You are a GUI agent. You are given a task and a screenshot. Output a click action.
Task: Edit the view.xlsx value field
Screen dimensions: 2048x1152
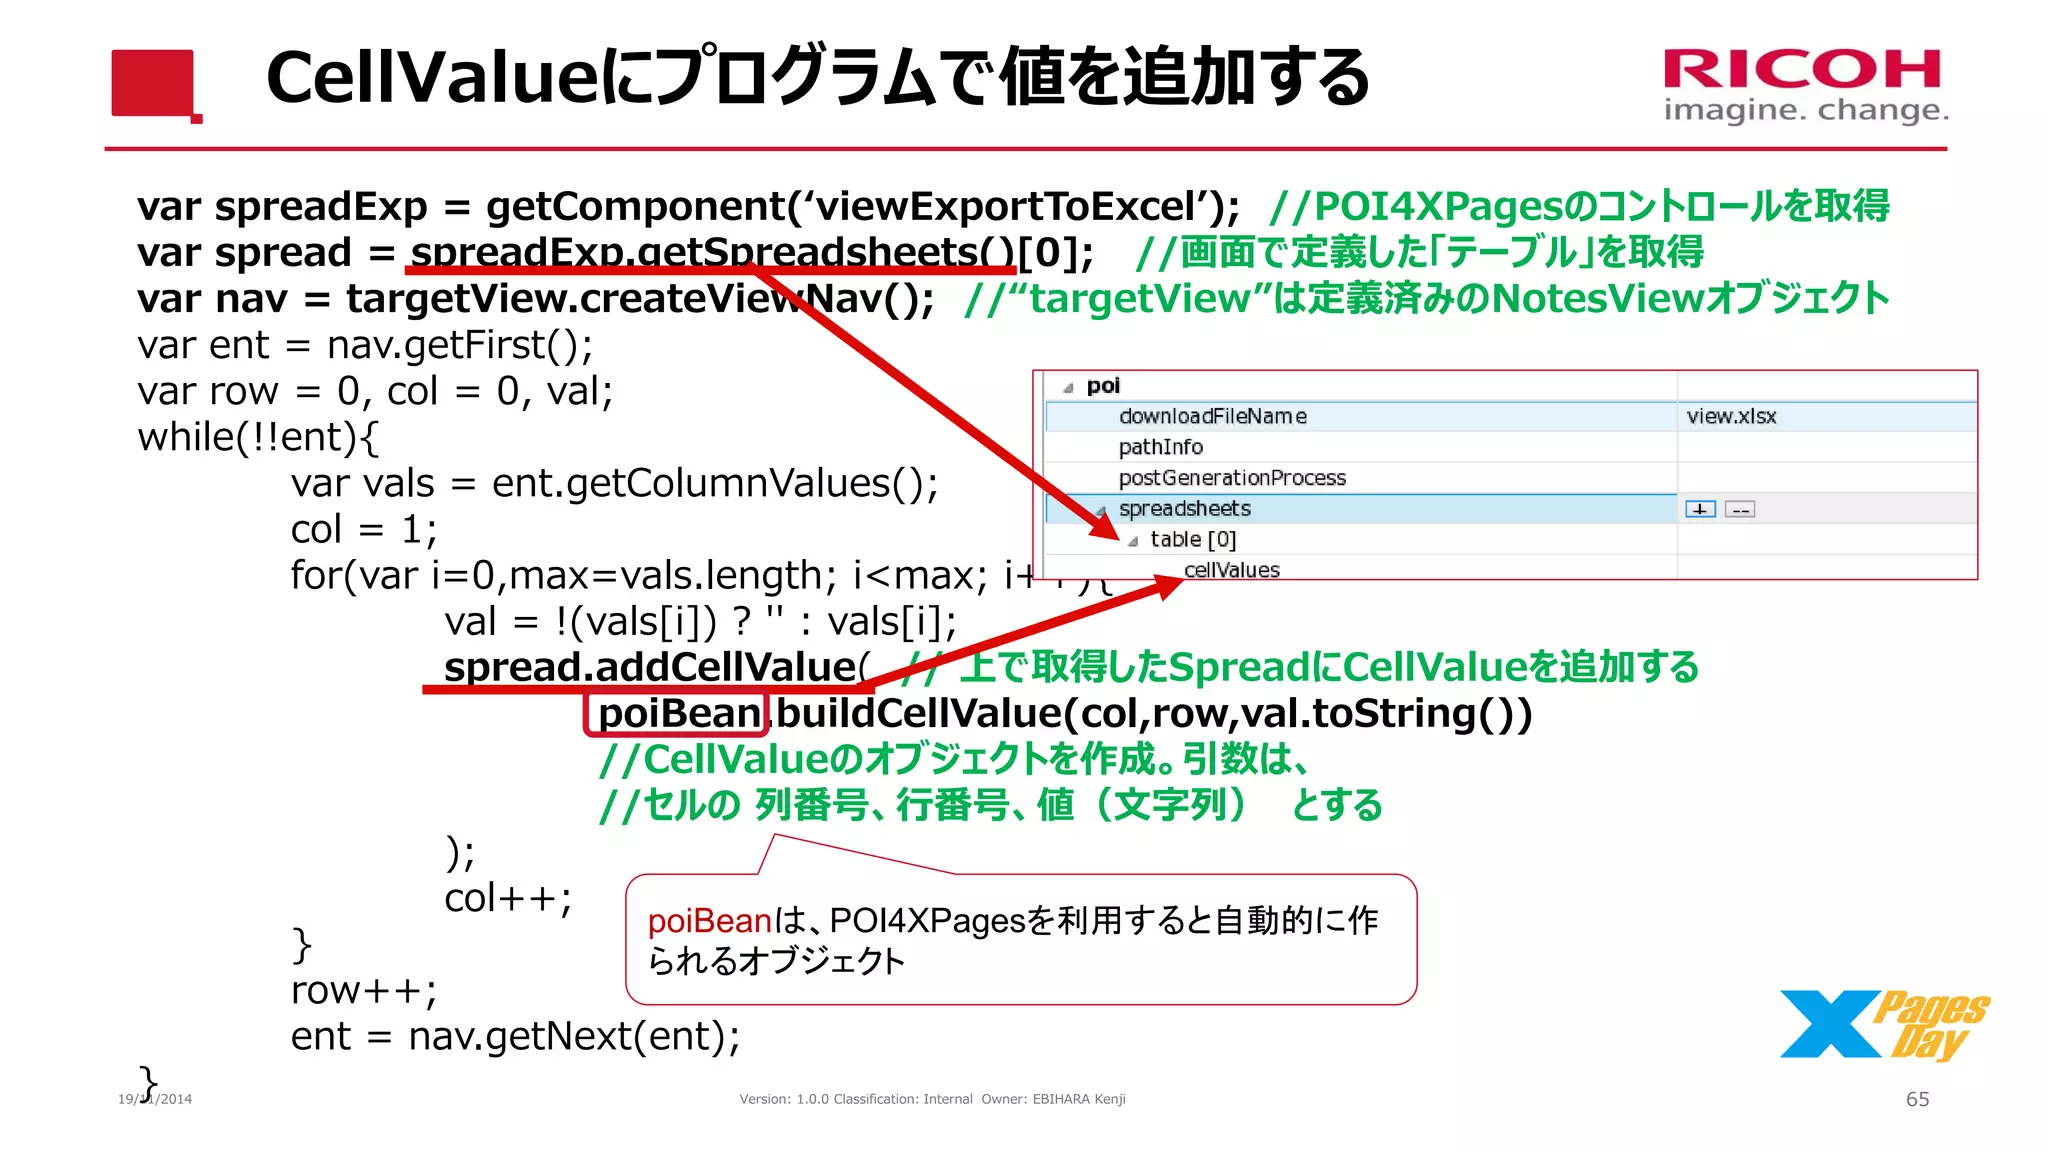tap(1827, 417)
